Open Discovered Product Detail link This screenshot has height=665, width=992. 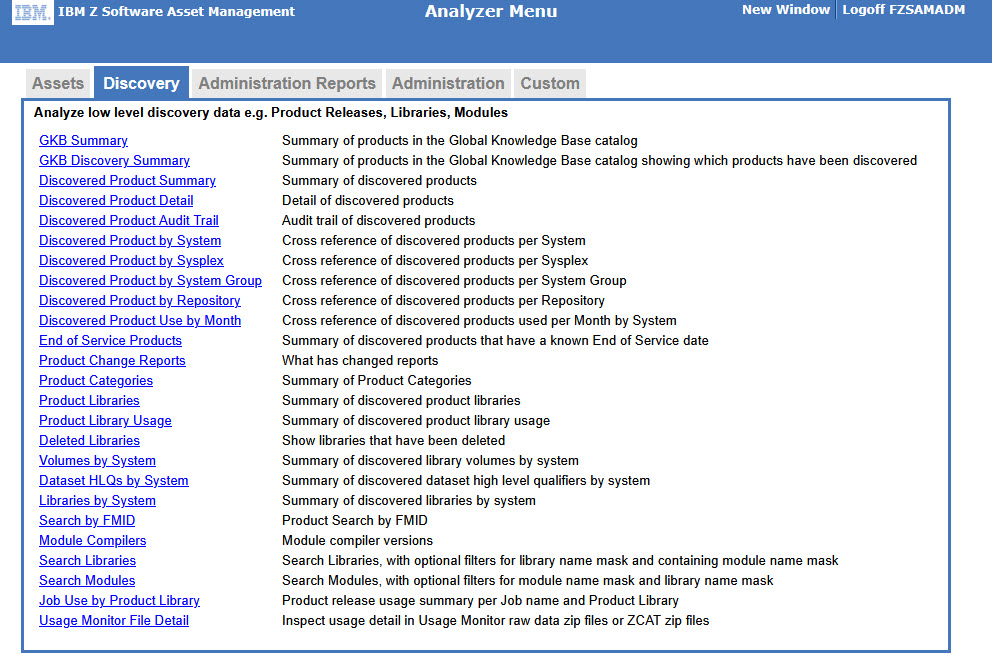click(116, 201)
